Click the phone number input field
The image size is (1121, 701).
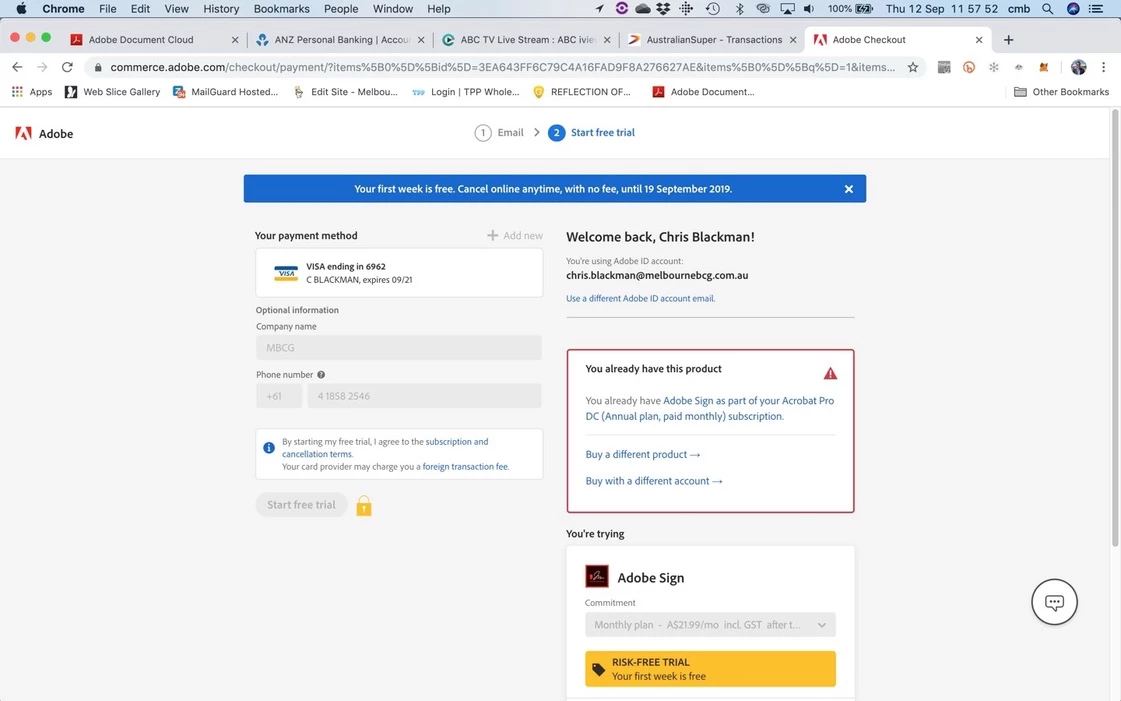tap(425, 396)
